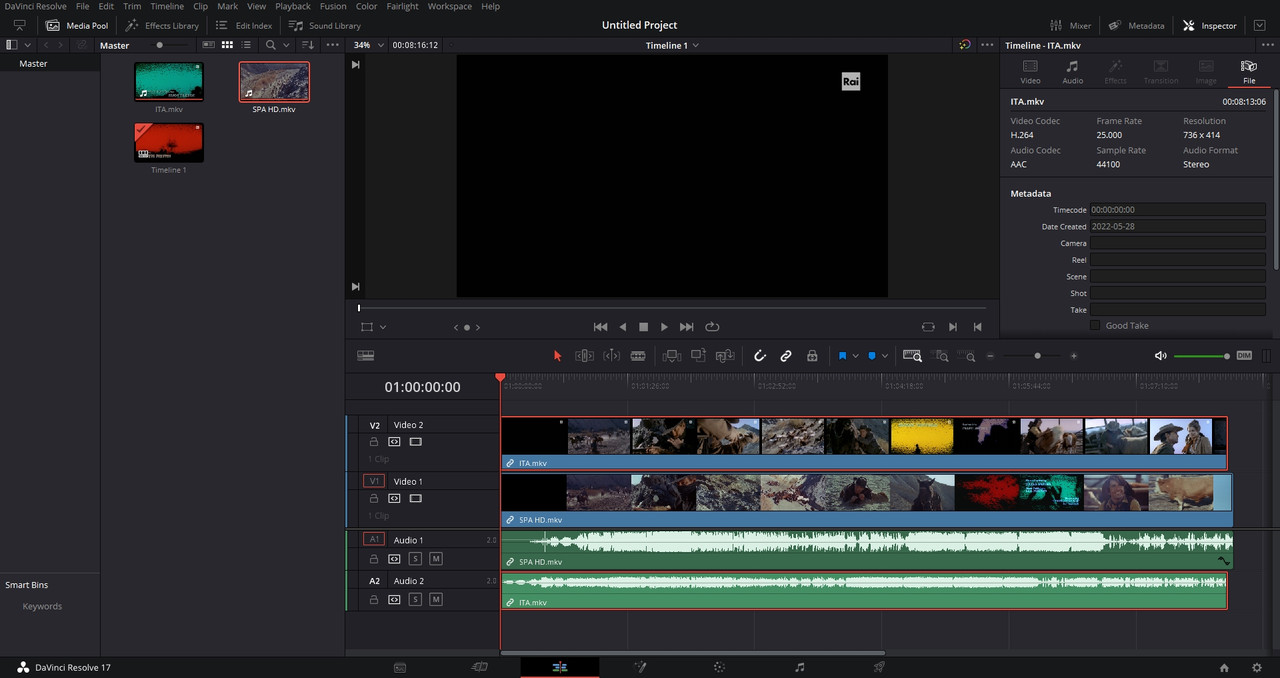Click the media pool search icon
The image size is (1280, 678).
(270, 45)
